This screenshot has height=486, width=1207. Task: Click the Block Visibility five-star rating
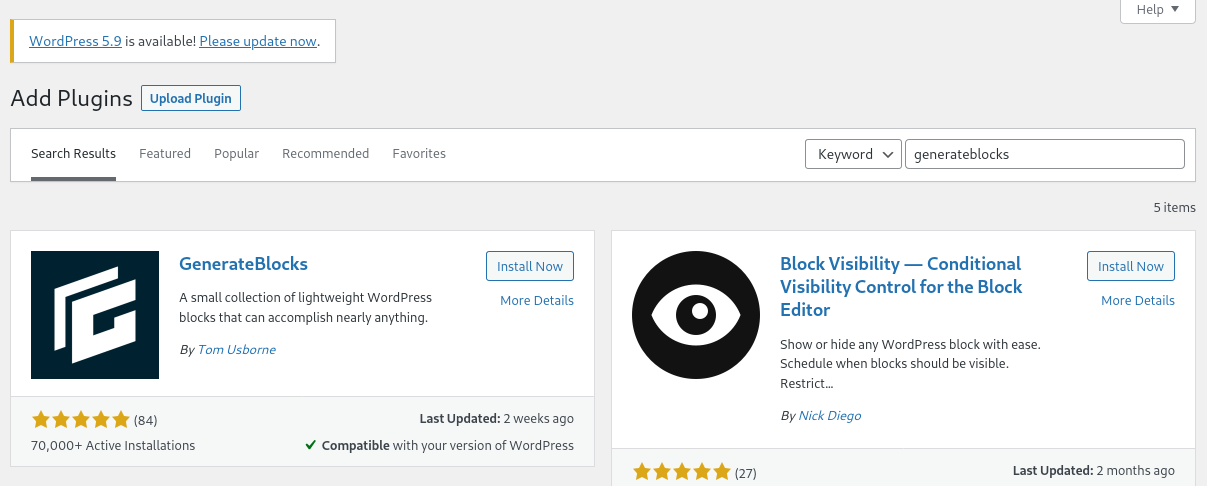click(x=682, y=471)
